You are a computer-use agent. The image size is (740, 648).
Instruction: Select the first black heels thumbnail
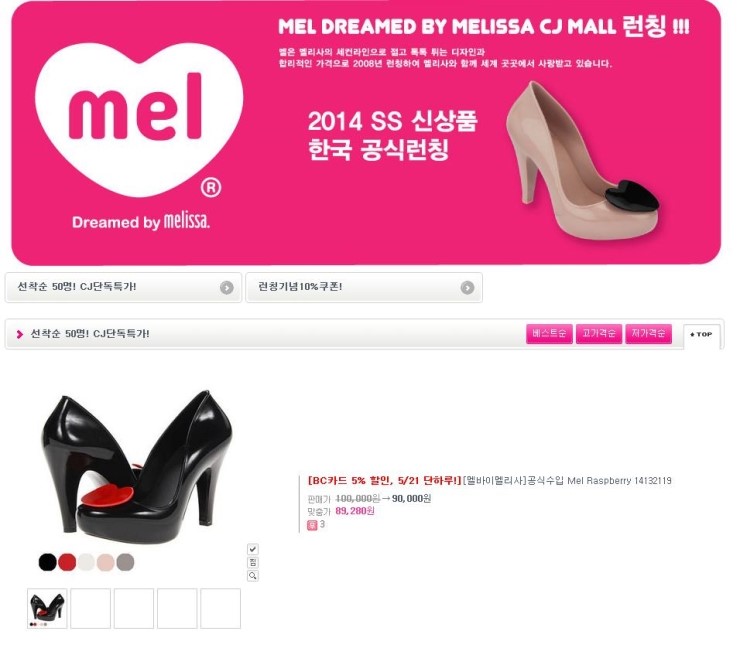point(47,608)
